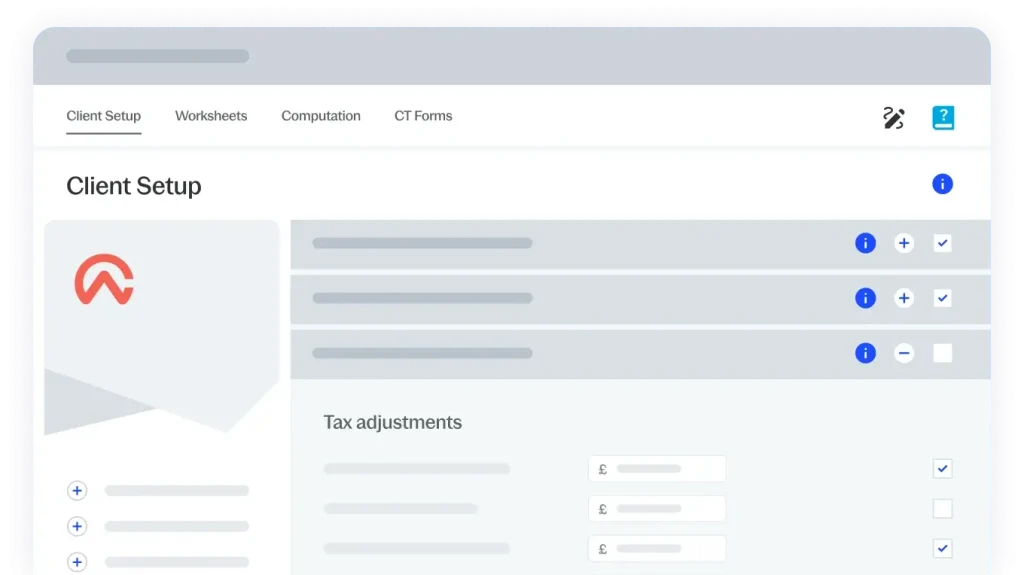Go to the CT Forms tab
The height and width of the screenshot is (575, 1024).
pyautogui.click(x=423, y=116)
